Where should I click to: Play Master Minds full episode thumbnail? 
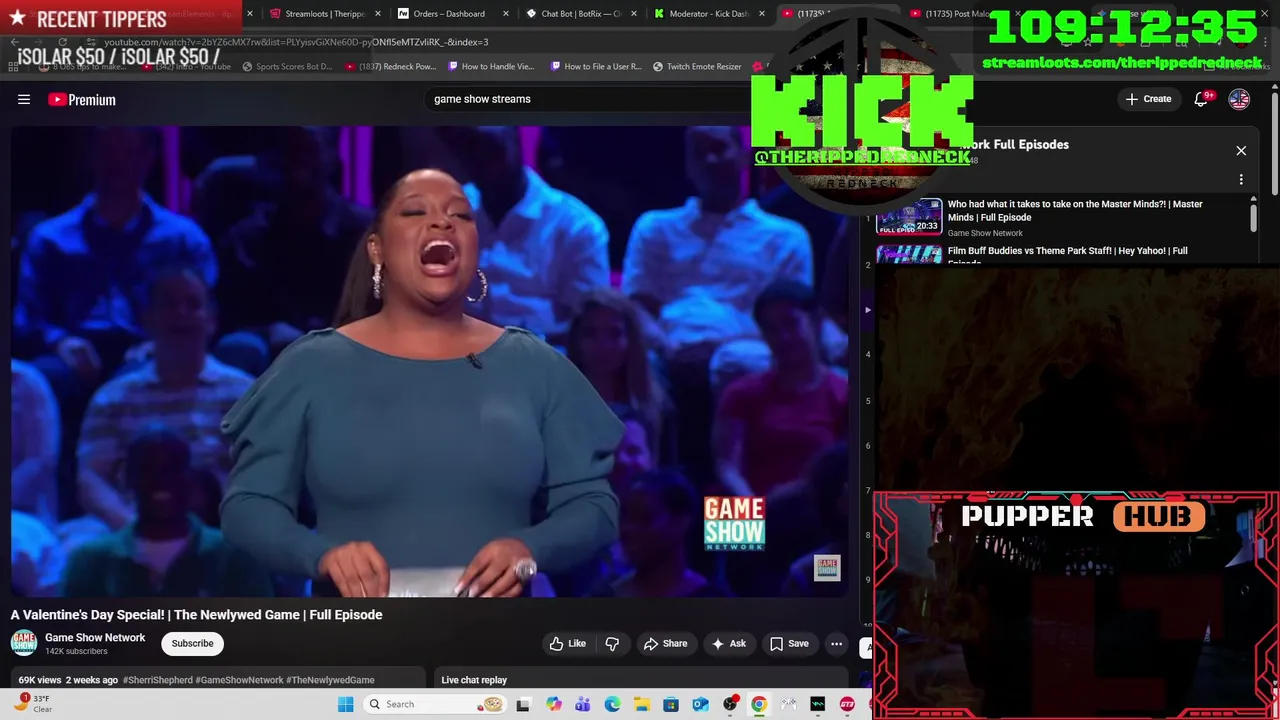(x=909, y=216)
